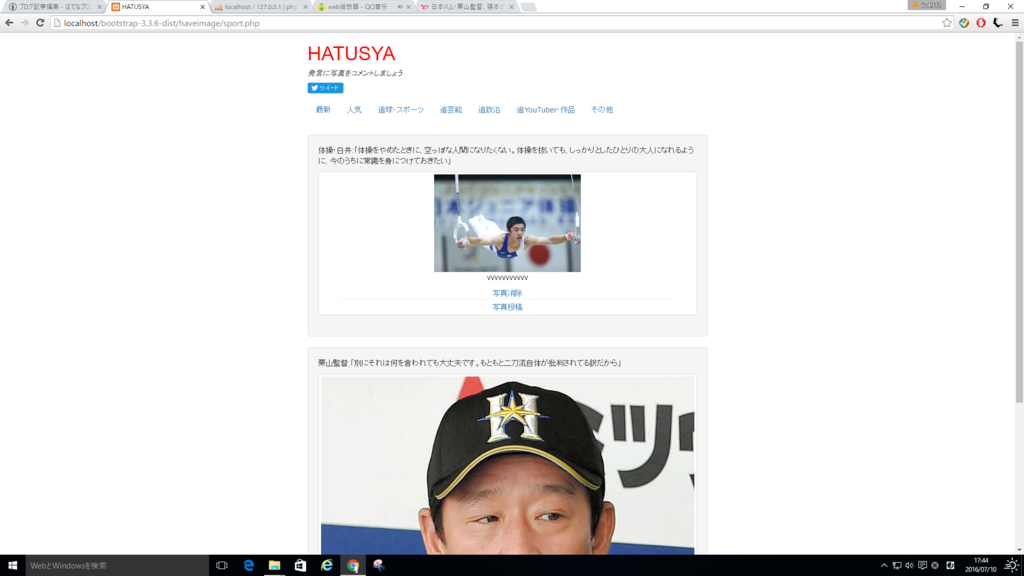Click the 体操・白井 quote text
The height and width of the screenshot is (576, 1024).
click(x=506, y=155)
